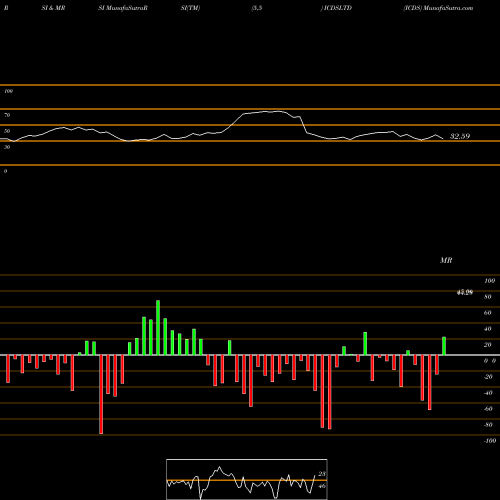Click the RSI 50 level label
Screen dimensions: 500x500
7,131
